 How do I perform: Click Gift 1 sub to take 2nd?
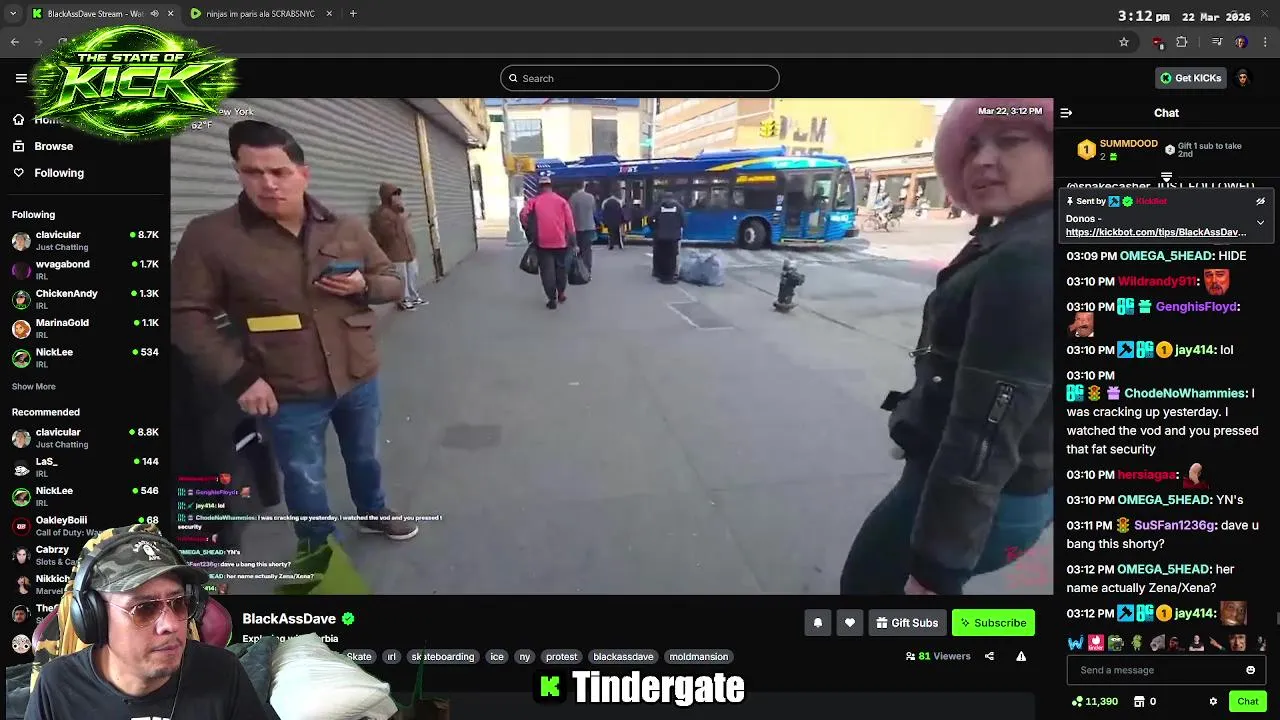click(x=1203, y=150)
